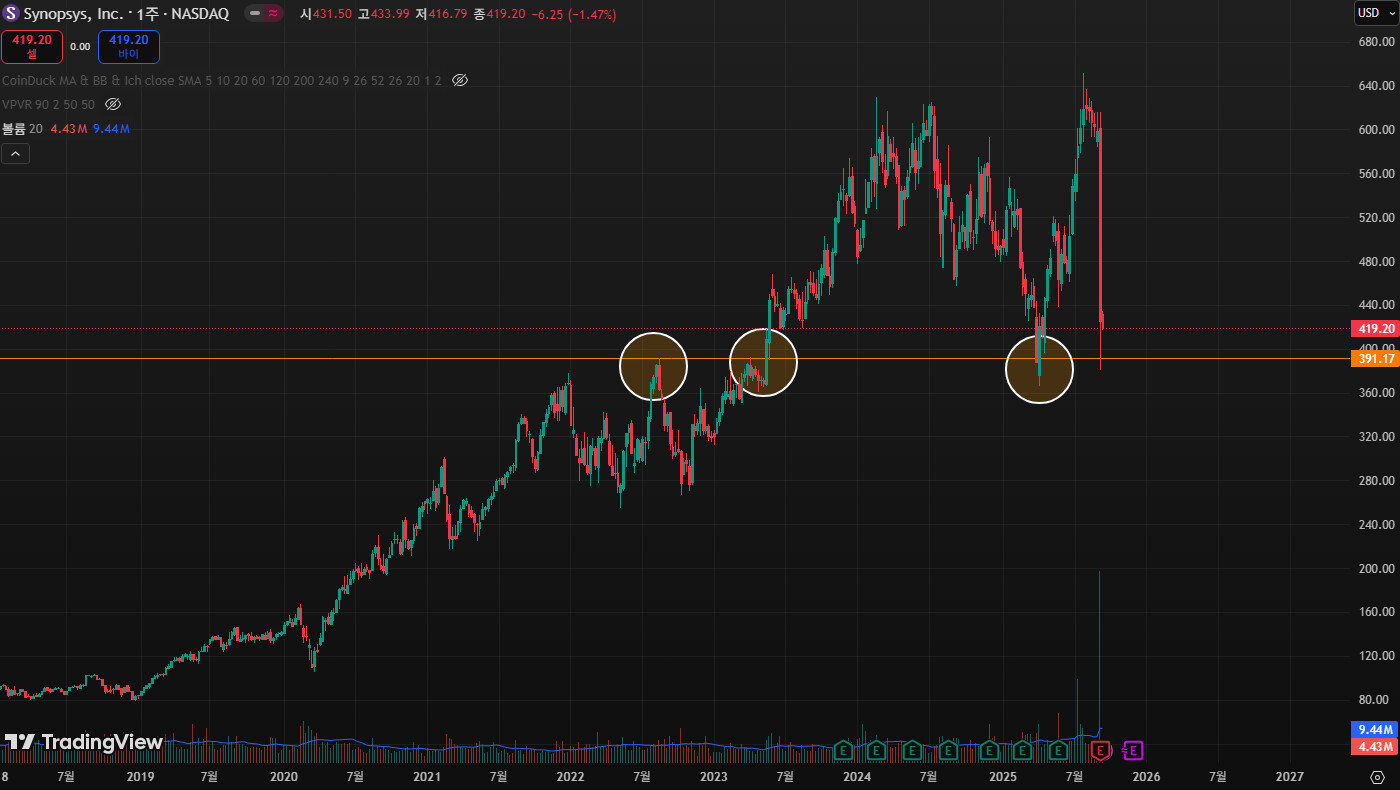Image resolution: width=1400 pixels, height=790 pixels.
Task: Click the 560.00 price axis label
Action: tap(1376, 174)
